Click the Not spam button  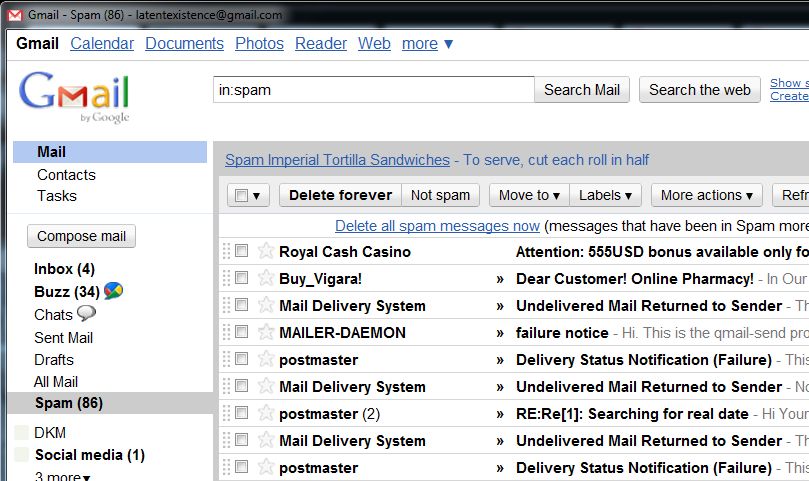click(x=441, y=195)
